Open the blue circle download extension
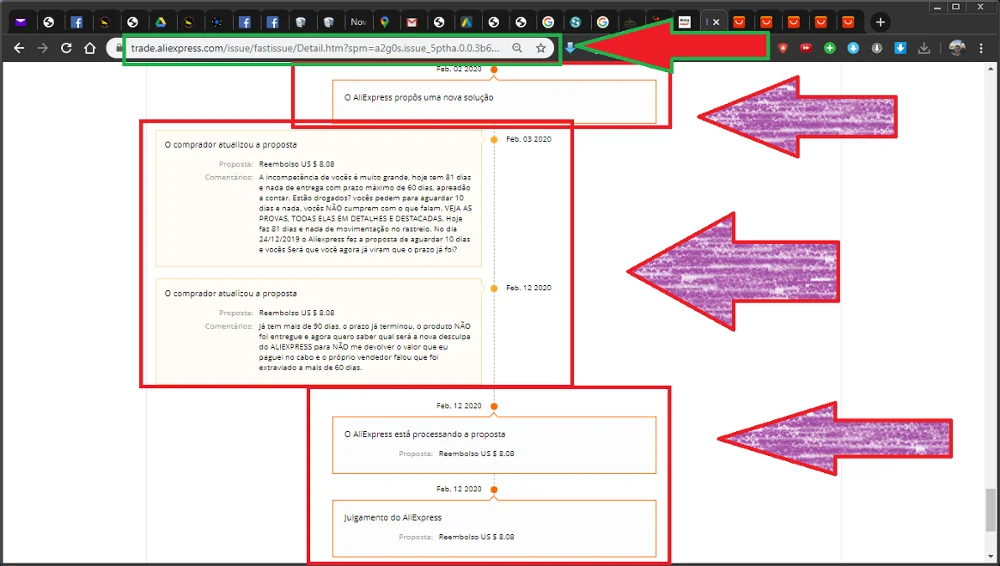 (x=853, y=48)
